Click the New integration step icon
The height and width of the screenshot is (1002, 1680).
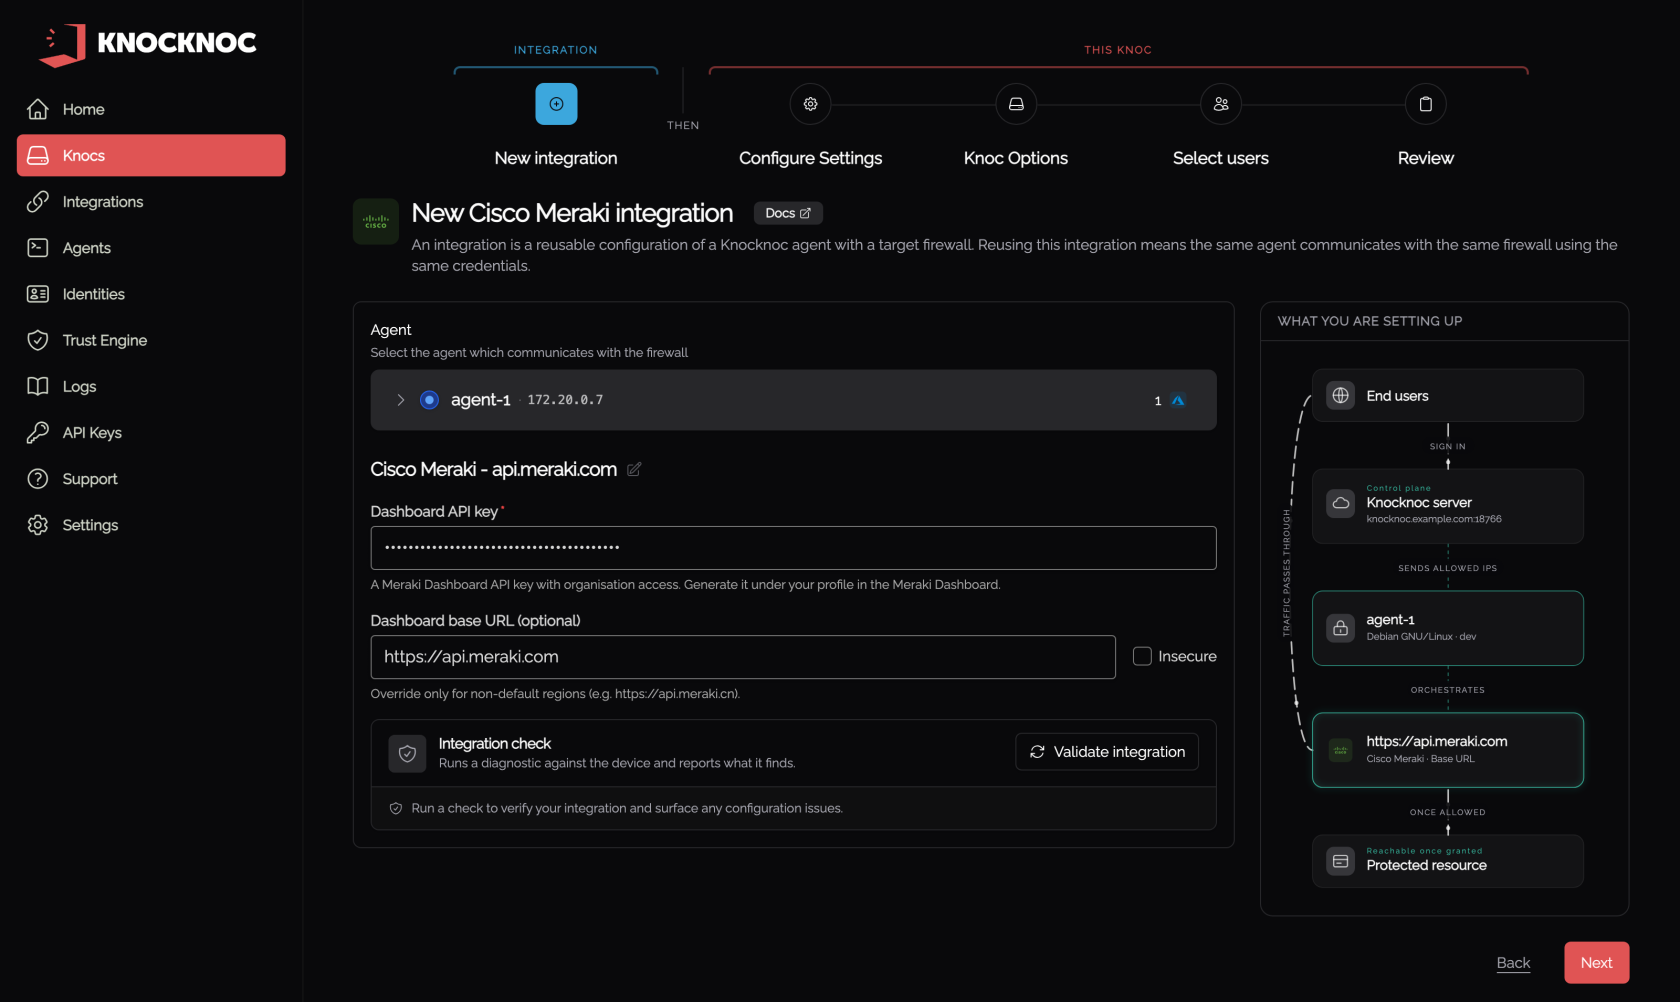pos(556,104)
